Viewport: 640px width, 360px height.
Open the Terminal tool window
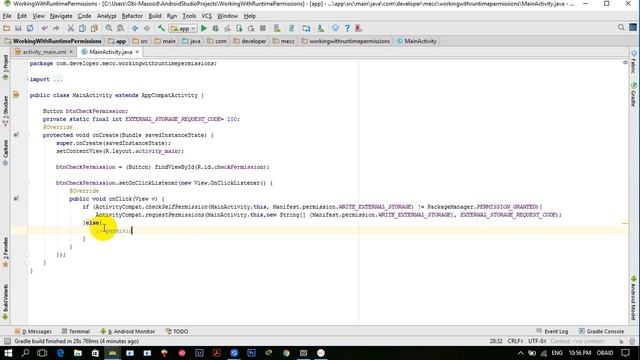pyautogui.click(x=76, y=331)
